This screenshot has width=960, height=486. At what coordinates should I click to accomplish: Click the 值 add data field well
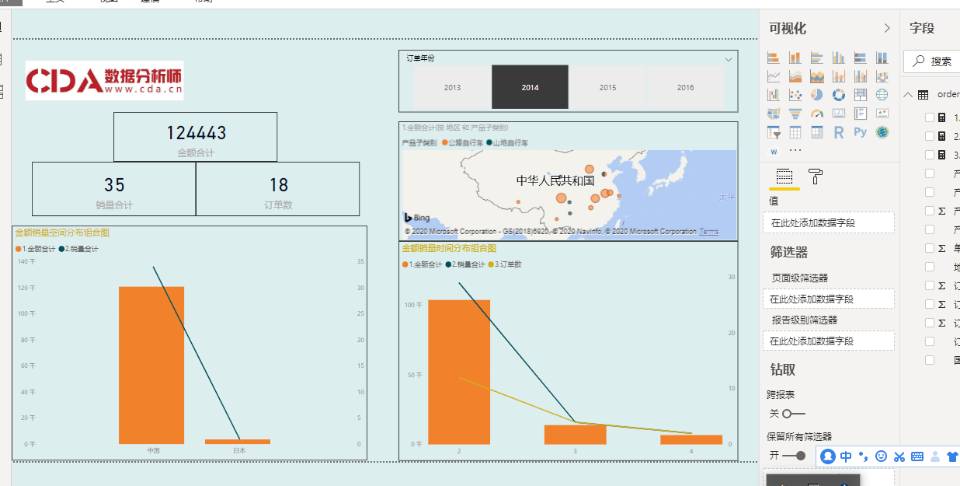coord(828,223)
